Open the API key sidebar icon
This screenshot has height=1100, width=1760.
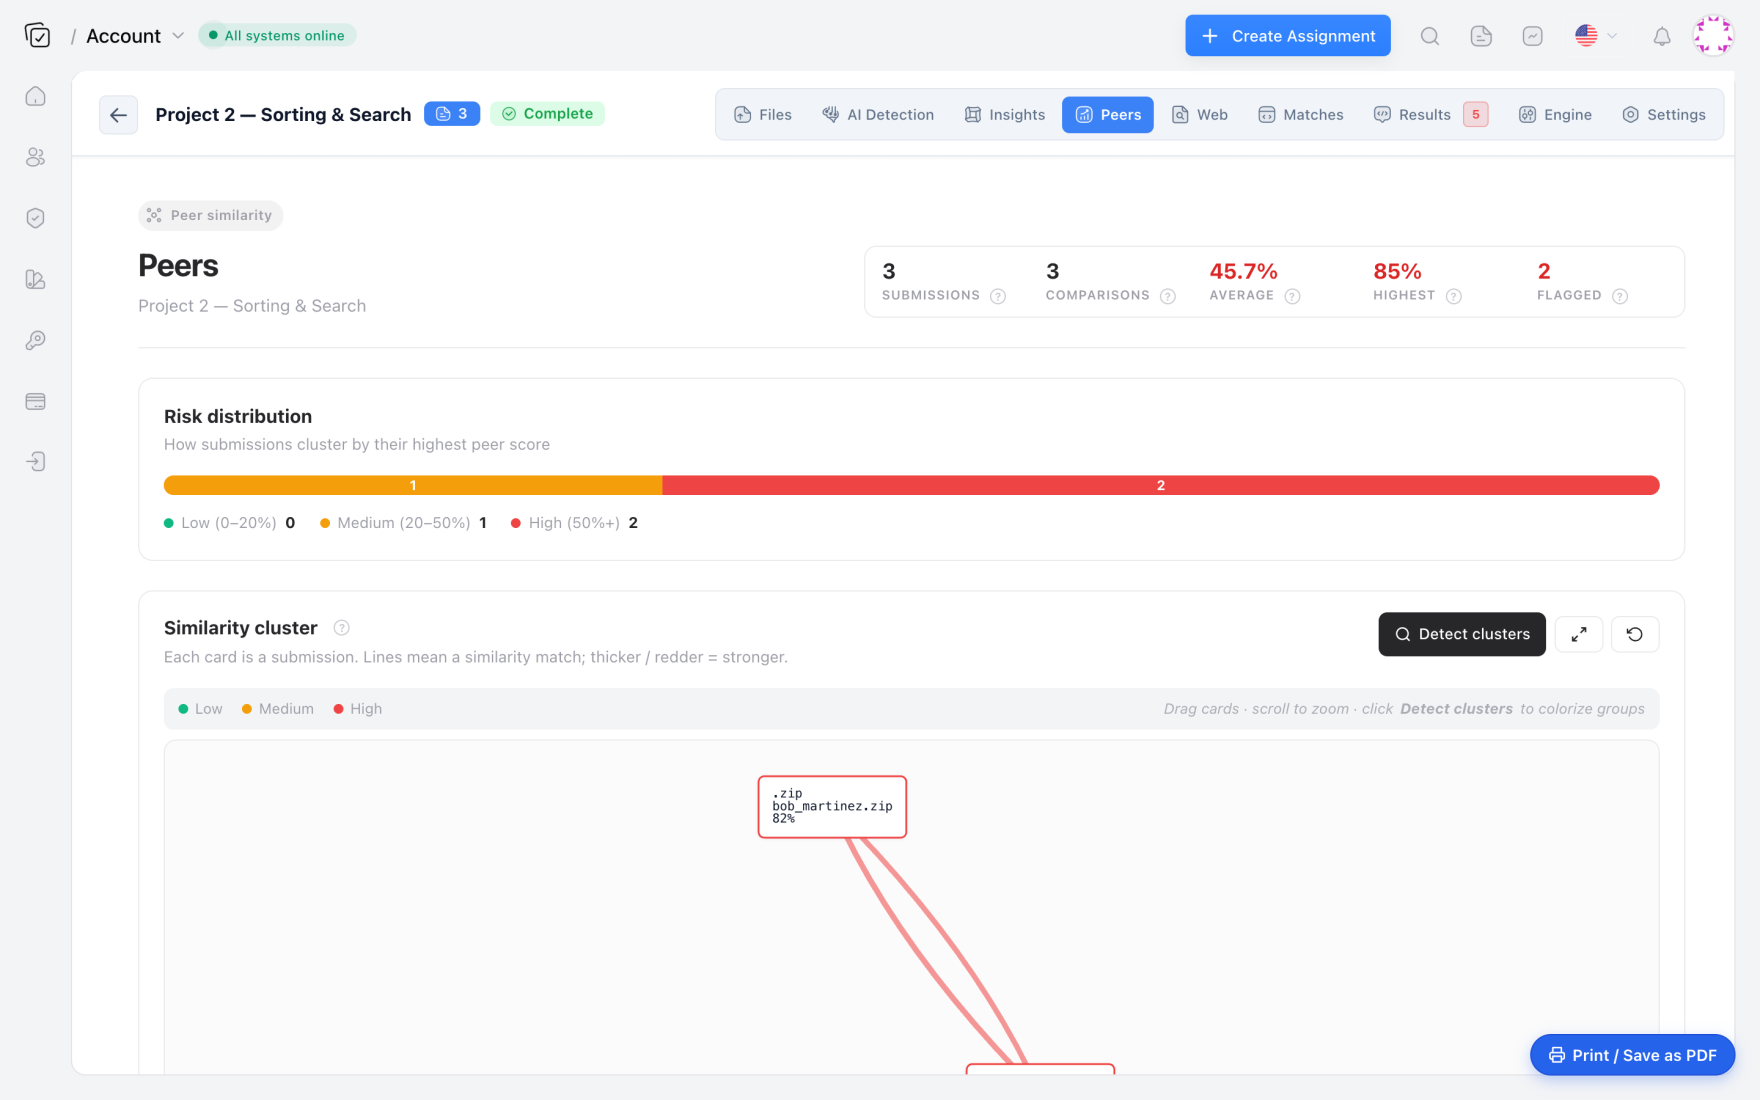coord(36,340)
